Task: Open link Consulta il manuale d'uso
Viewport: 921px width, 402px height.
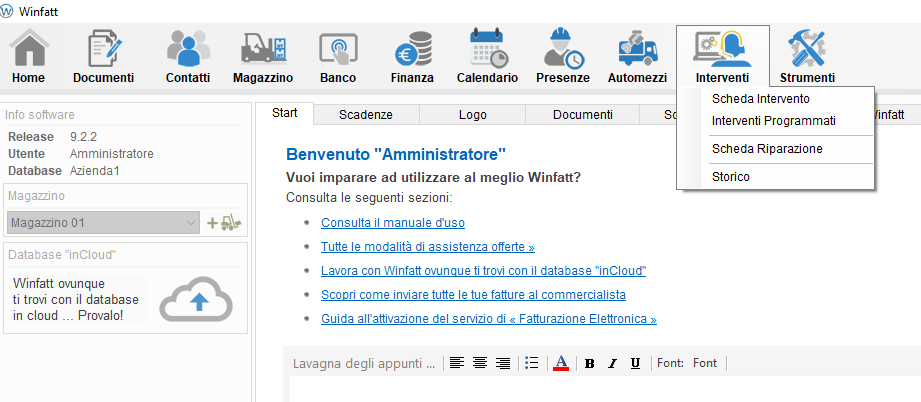Action: (393, 223)
